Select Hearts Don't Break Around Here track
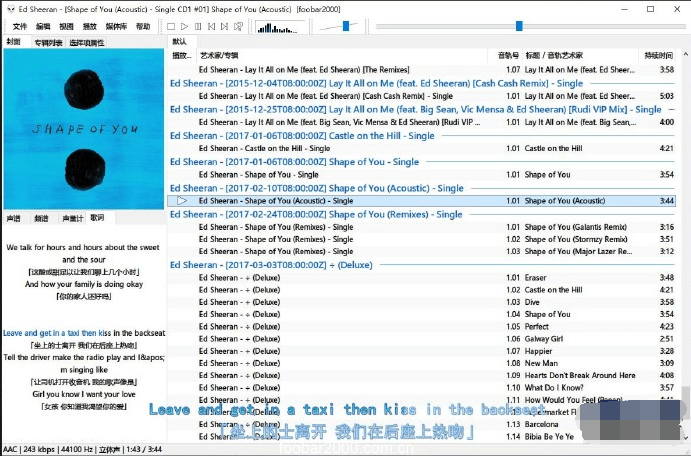Image resolution: width=691 pixels, height=456 pixels. coord(422,375)
